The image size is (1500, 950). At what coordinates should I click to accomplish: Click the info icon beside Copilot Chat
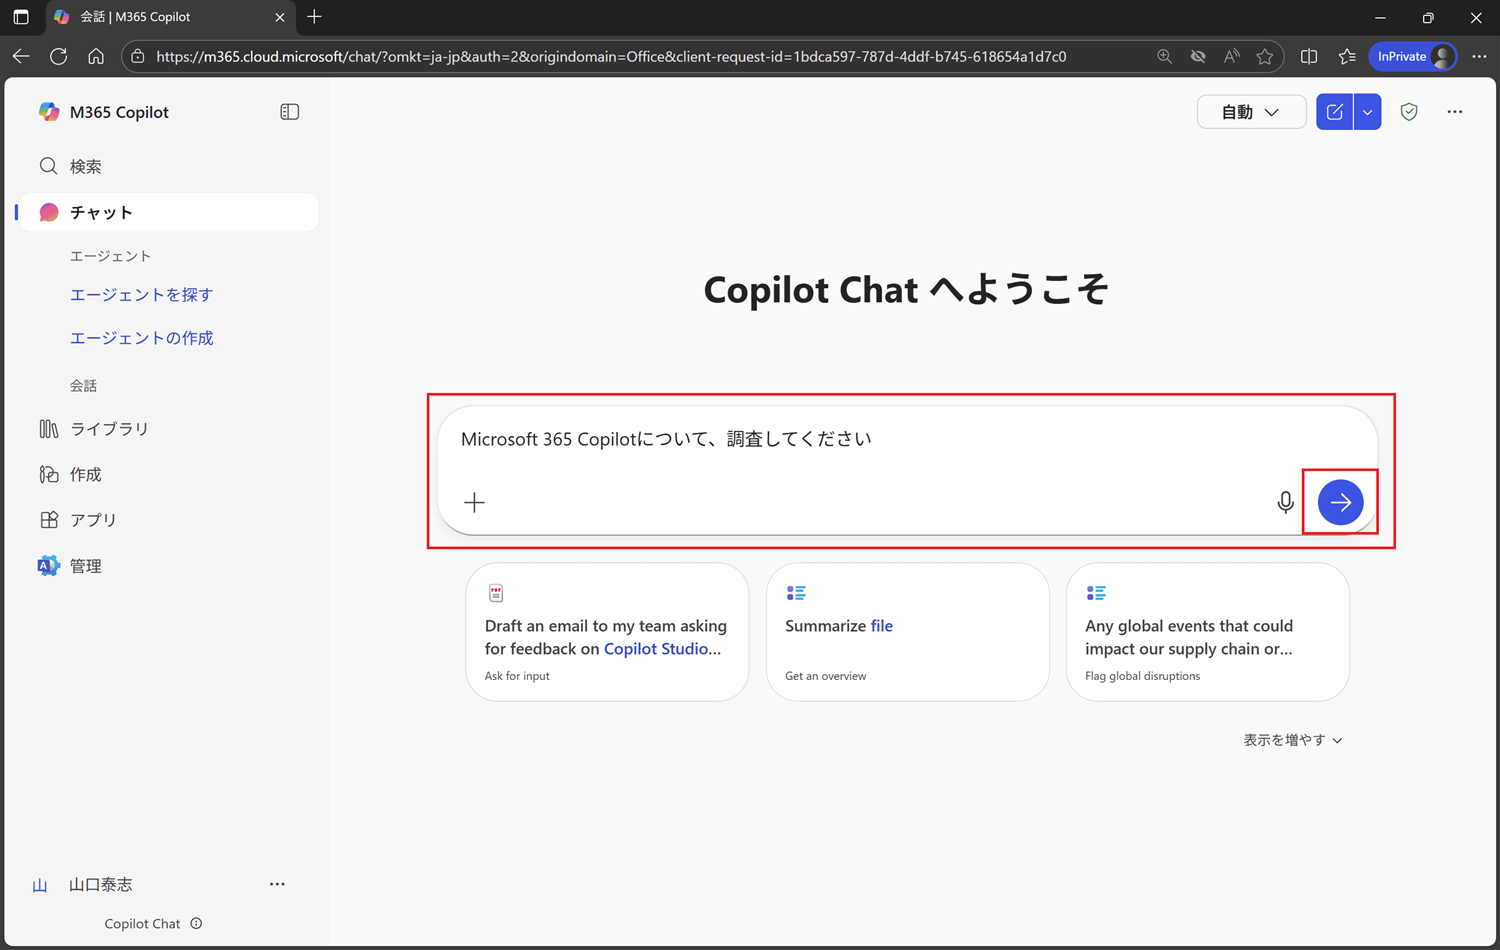tap(196, 923)
